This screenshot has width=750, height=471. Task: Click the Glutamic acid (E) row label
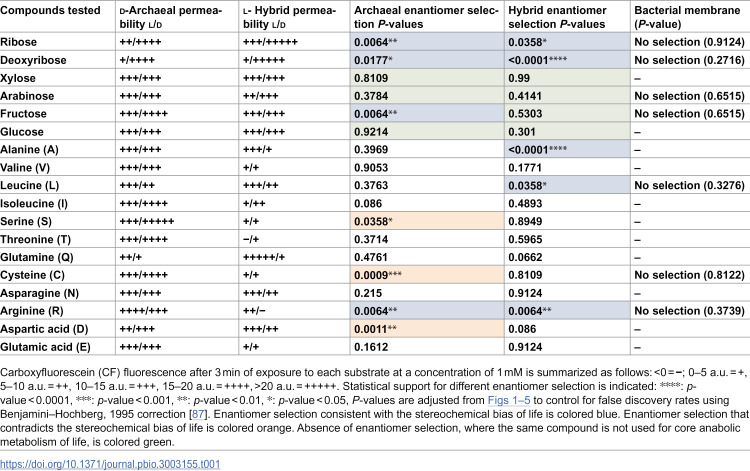pyautogui.click(x=45, y=347)
